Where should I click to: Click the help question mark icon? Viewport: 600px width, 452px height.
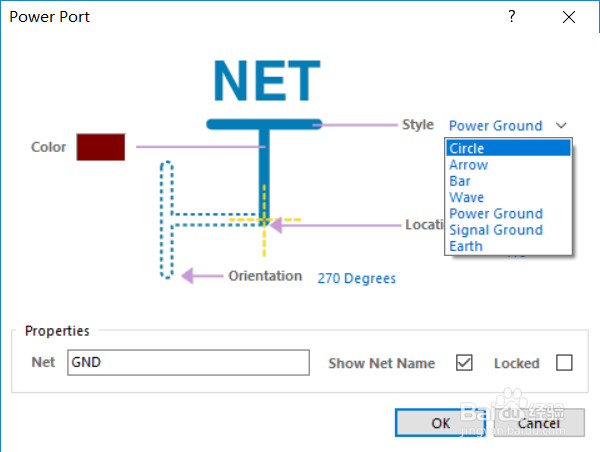click(512, 16)
